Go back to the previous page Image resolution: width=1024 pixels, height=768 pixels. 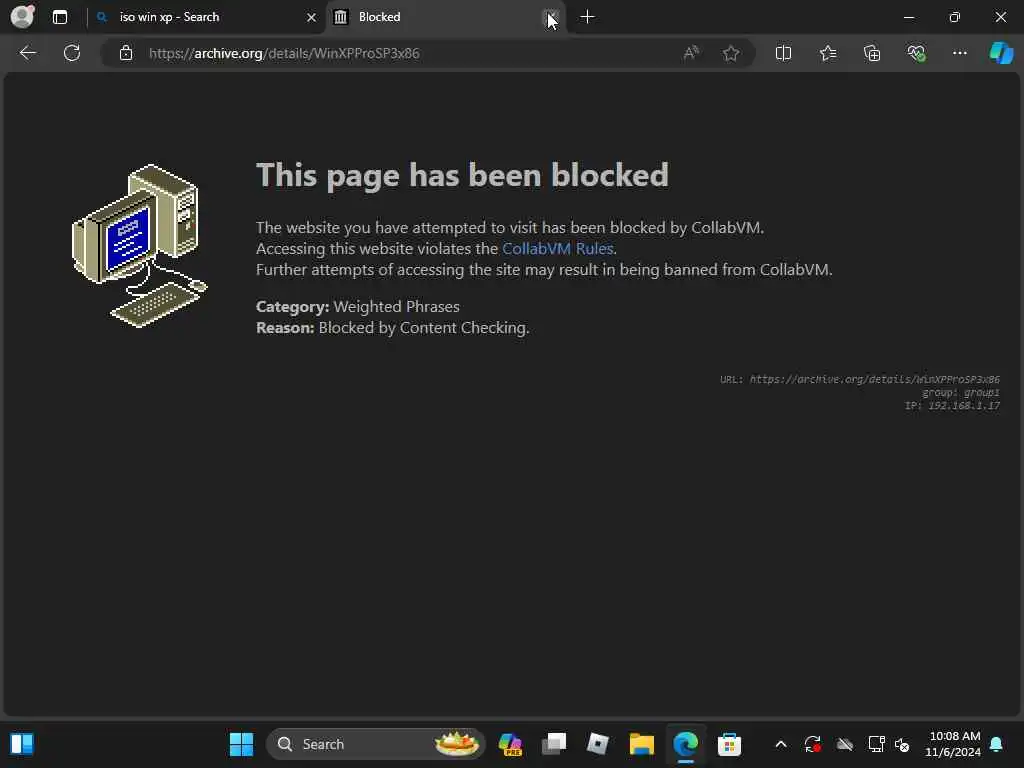pyautogui.click(x=27, y=53)
